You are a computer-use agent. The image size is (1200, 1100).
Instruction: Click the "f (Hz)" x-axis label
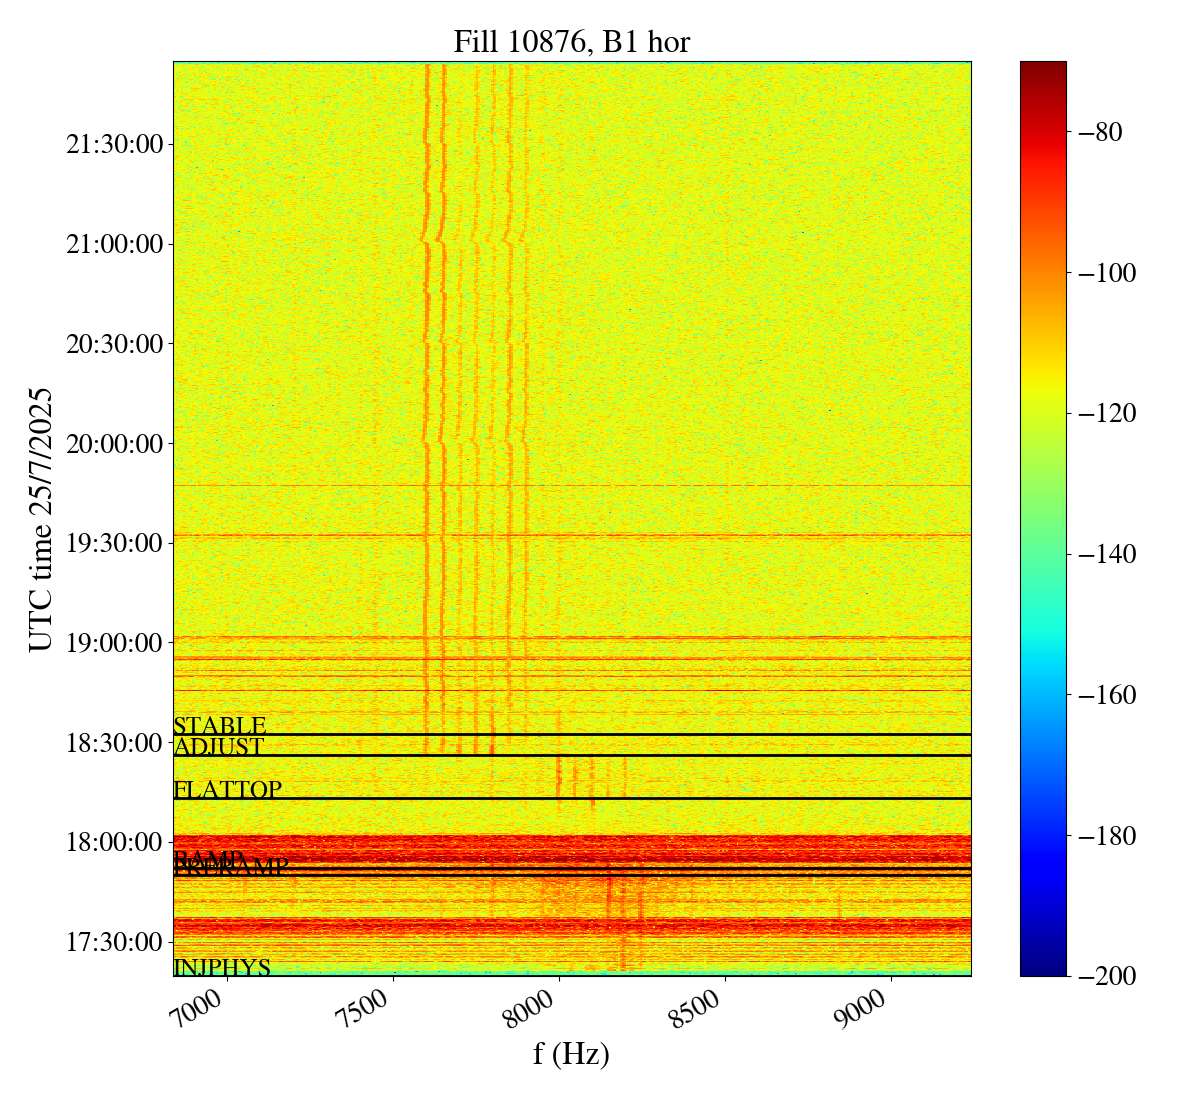571,1055
